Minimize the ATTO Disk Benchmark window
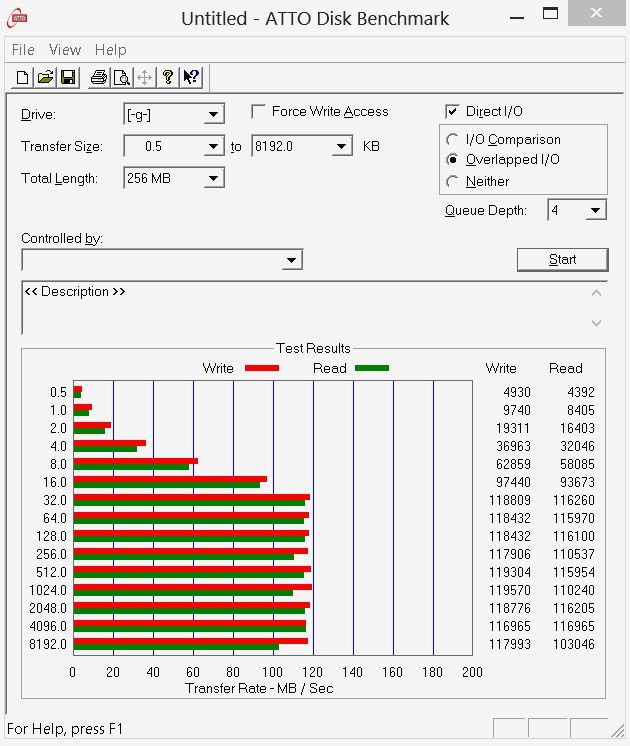Viewport: 630px width, 746px height. point(517,17)
